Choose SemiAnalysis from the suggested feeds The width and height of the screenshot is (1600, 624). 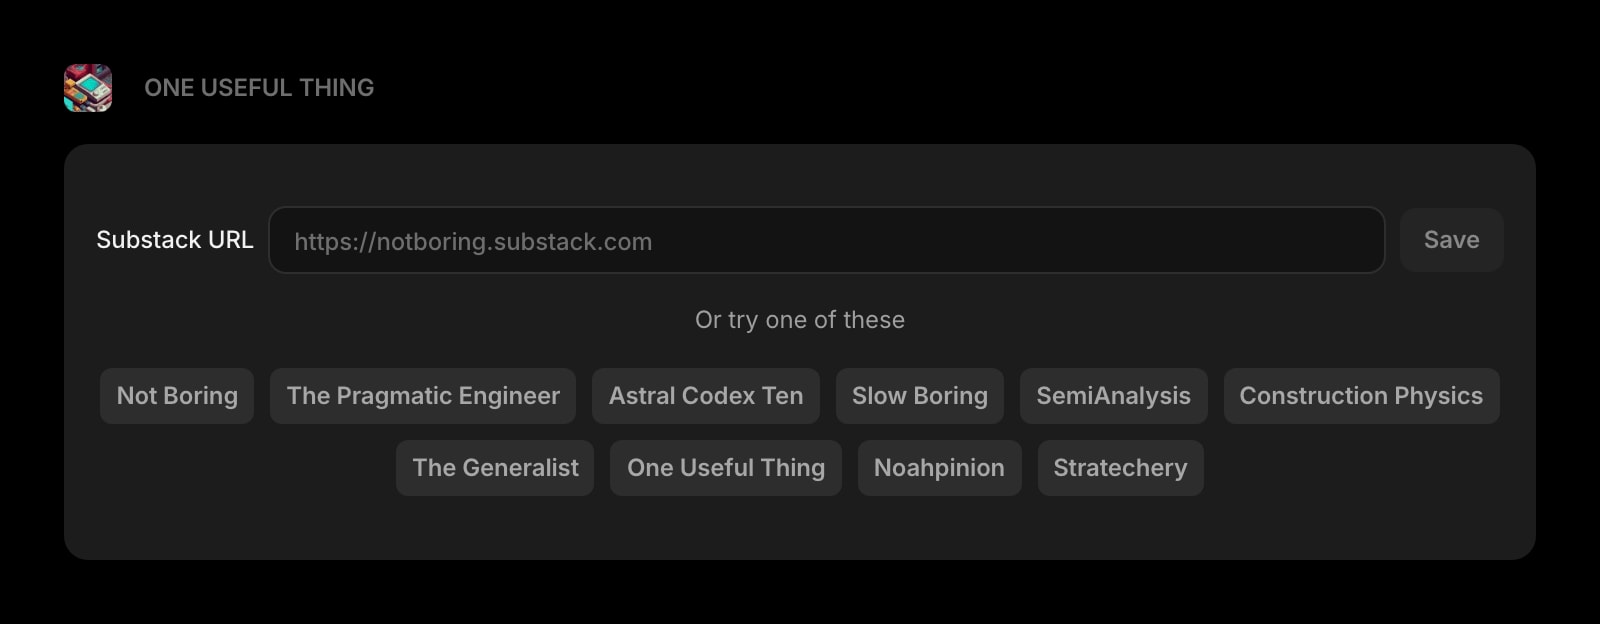[x=1113, y=396]
